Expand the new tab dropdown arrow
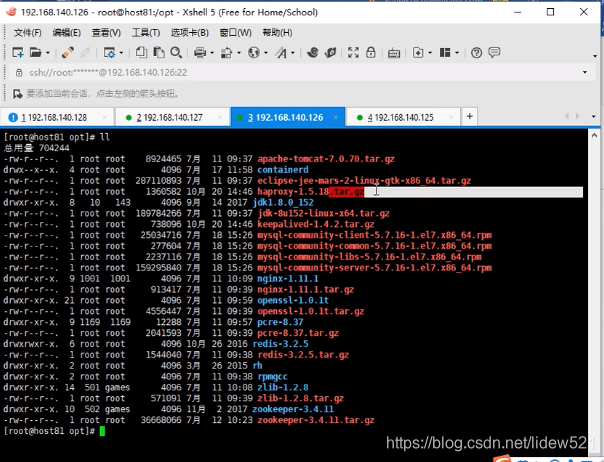Viewport: 604px width, 462px height. (x=430, y=53)
